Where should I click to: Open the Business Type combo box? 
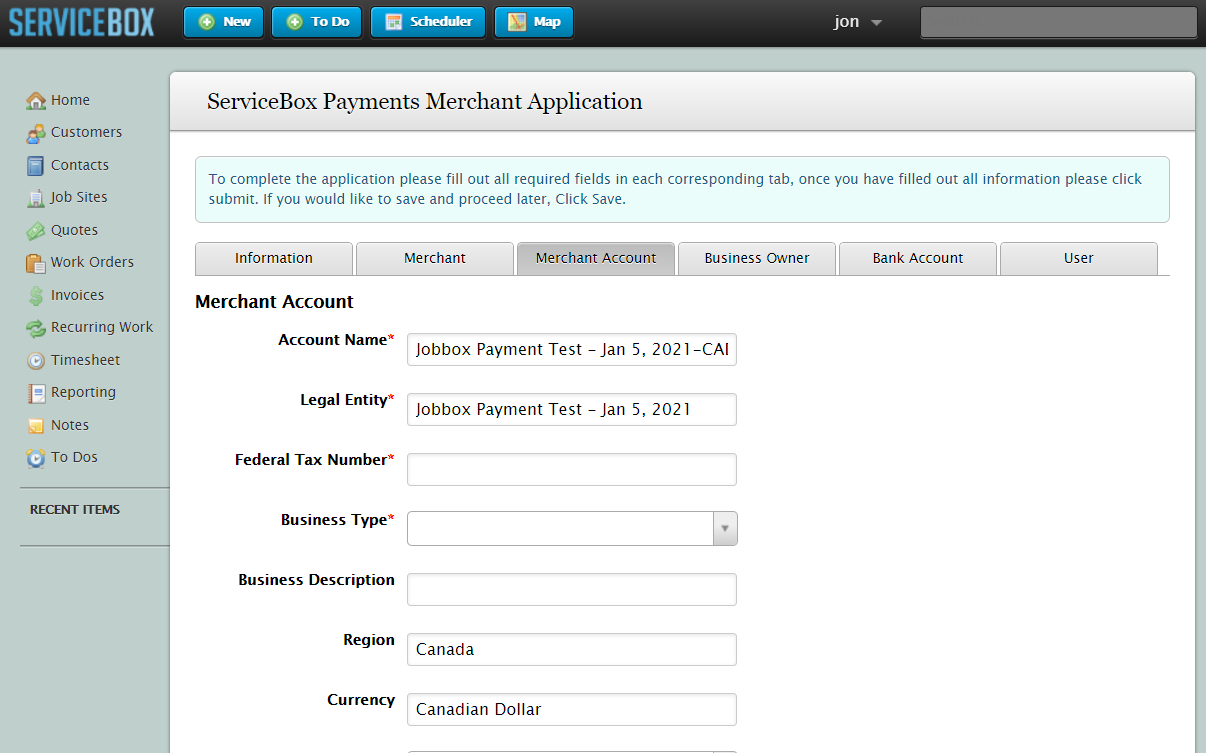[572, 528]
